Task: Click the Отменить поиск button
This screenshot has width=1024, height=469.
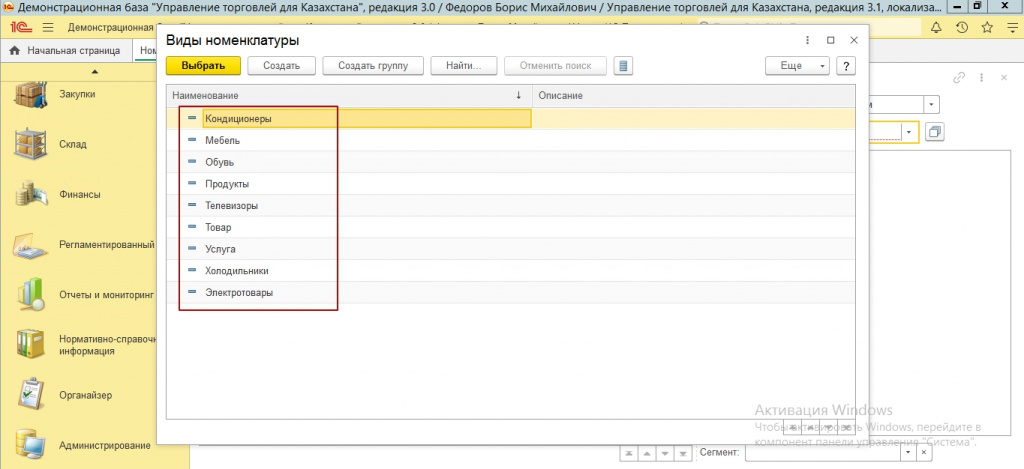Action: pyautogui.click(x=555, y=66)
